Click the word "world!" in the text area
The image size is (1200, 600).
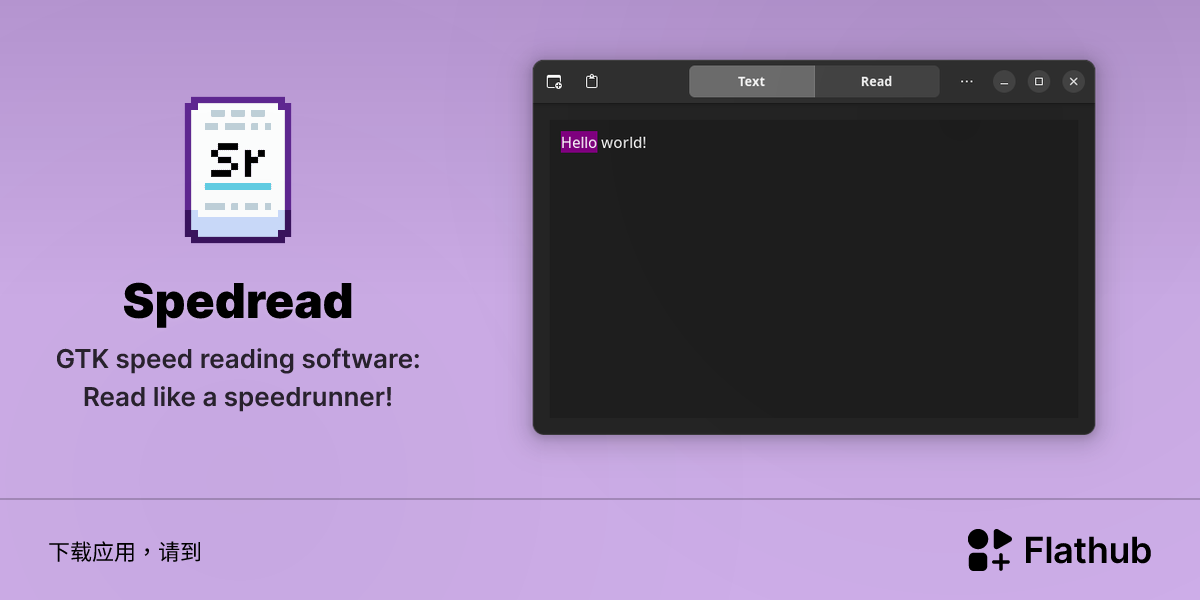tap(624, 142)
